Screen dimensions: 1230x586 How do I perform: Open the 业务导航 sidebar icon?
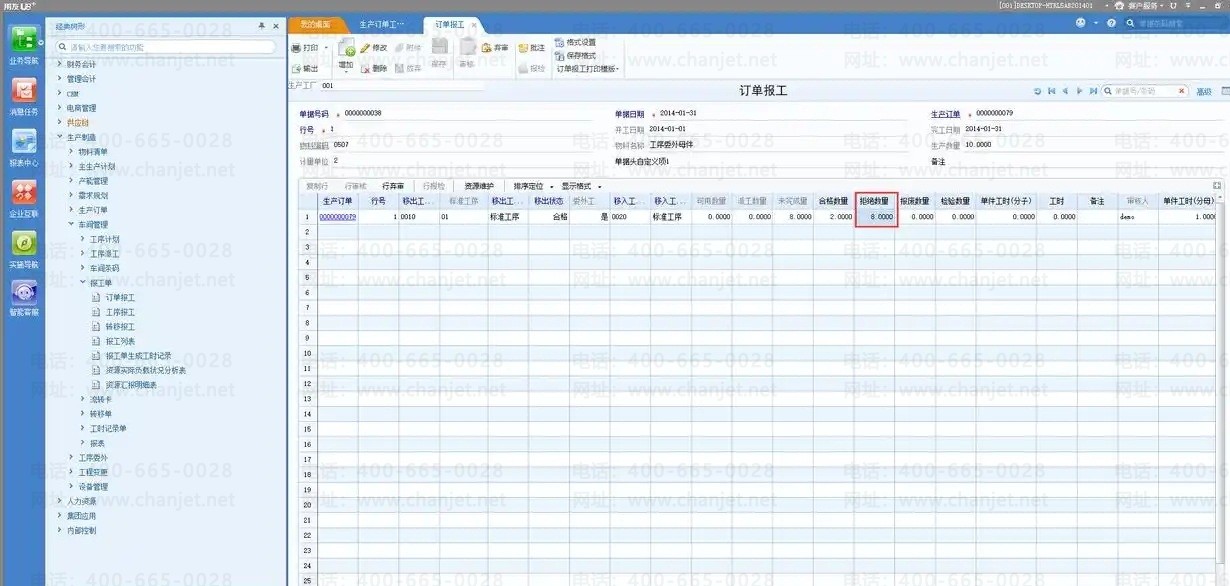point(24,39)
